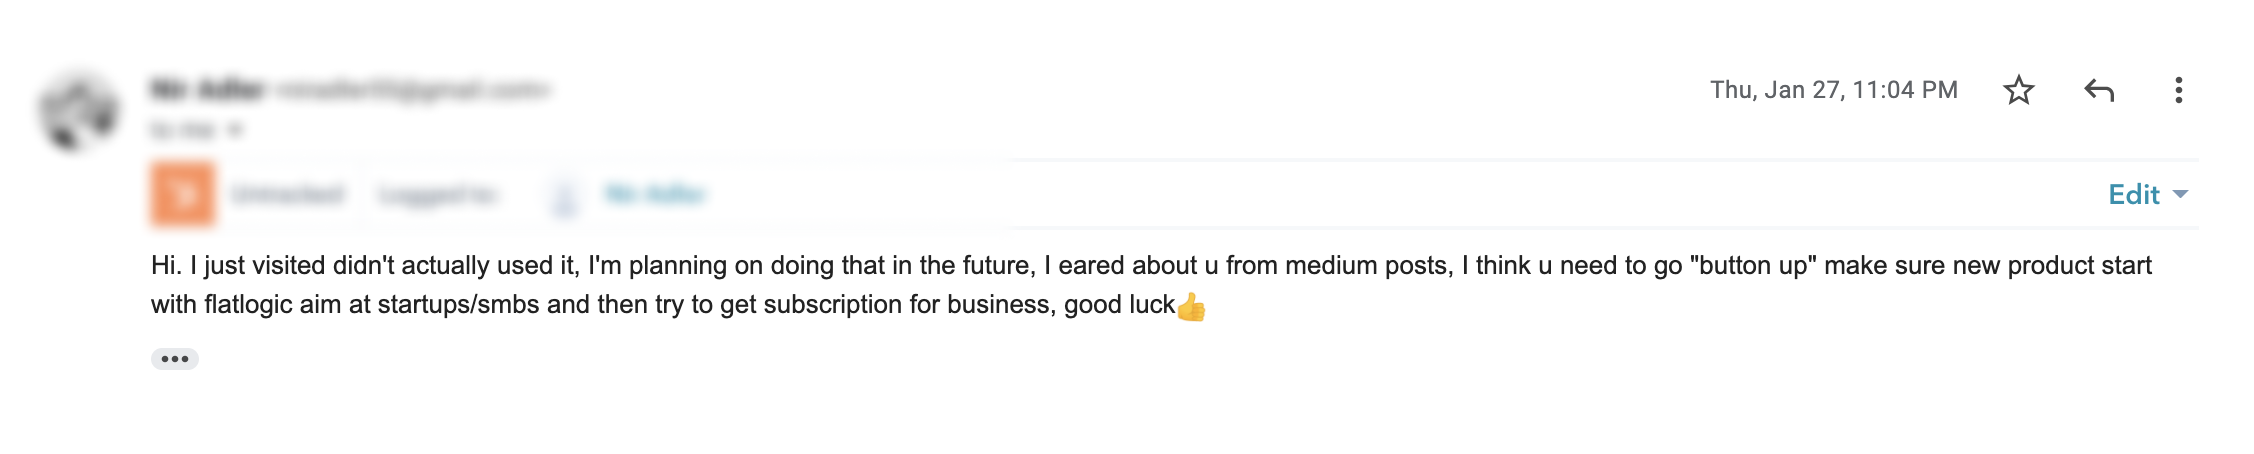Click the bold sender name

point(207,90)
